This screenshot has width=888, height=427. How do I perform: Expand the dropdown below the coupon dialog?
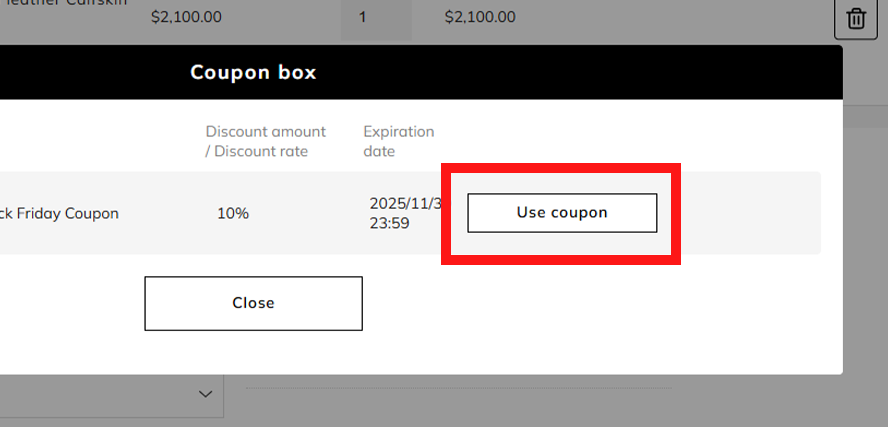pos(206,394)
